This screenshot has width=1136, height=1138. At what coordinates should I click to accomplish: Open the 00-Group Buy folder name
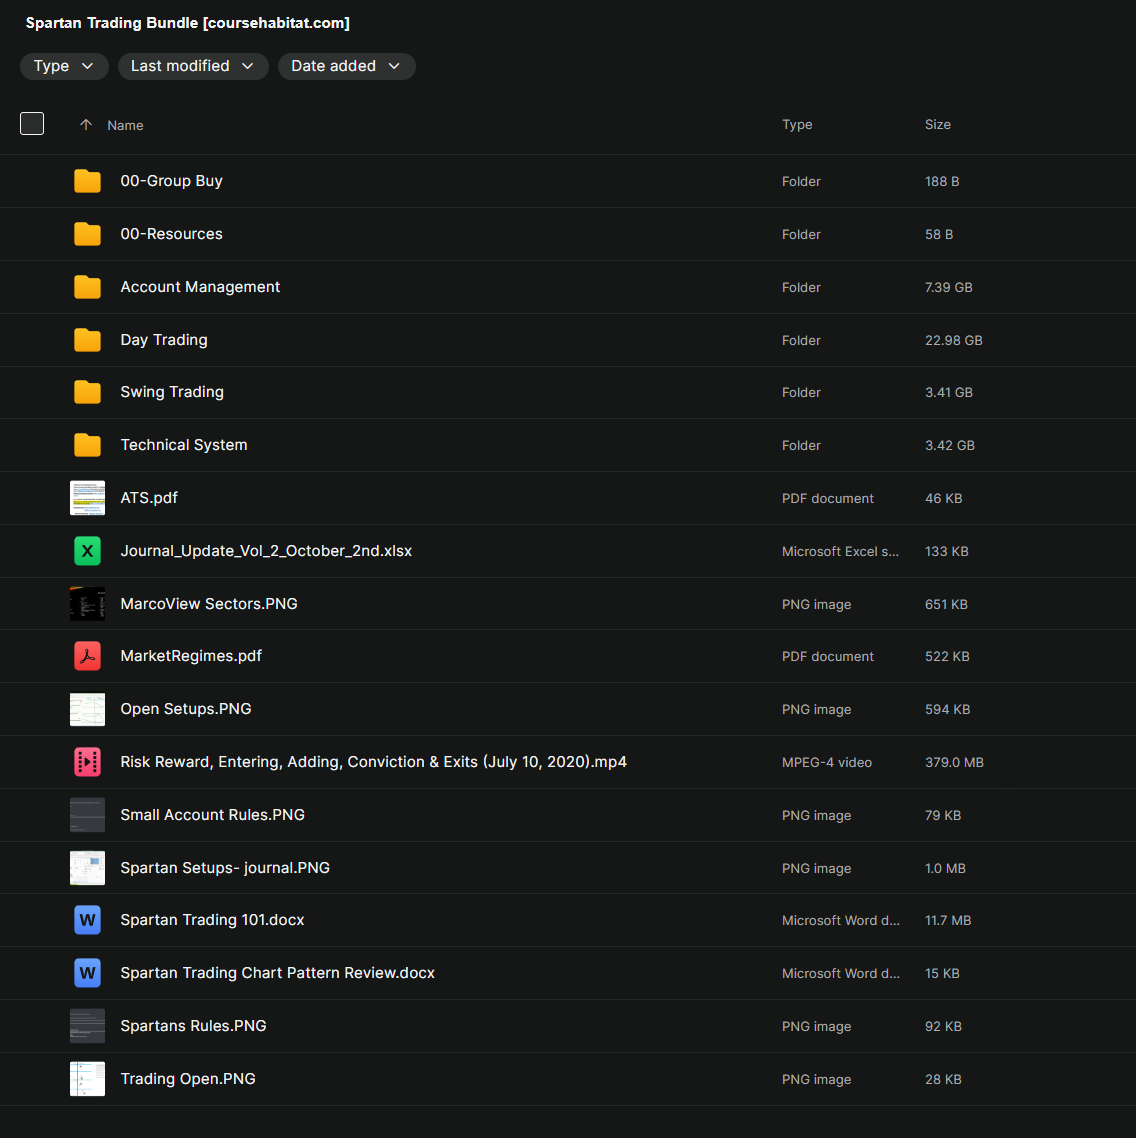coord(171,181)
